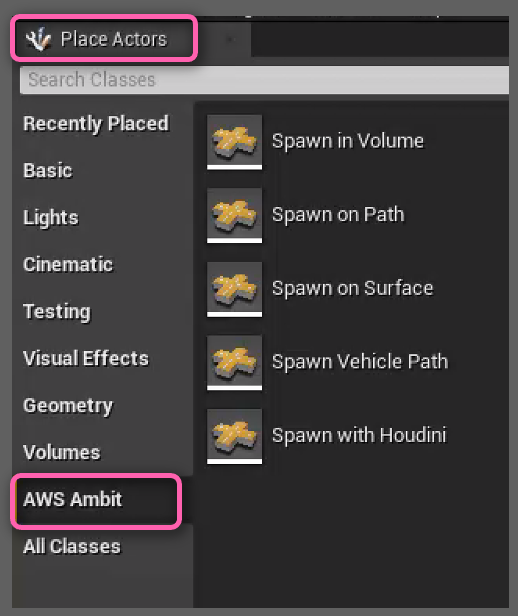Show the Cinematic category

[68, 264]
